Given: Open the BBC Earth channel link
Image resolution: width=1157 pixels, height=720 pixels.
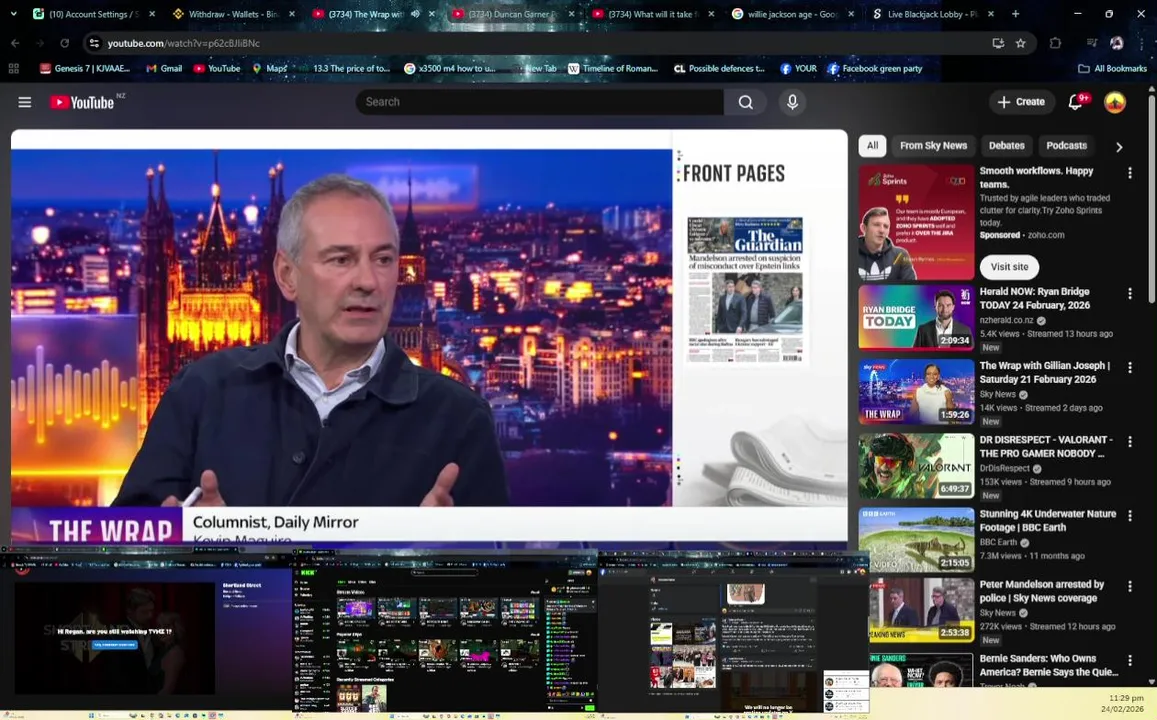Looking at the screenshot, I should point(998,542).
